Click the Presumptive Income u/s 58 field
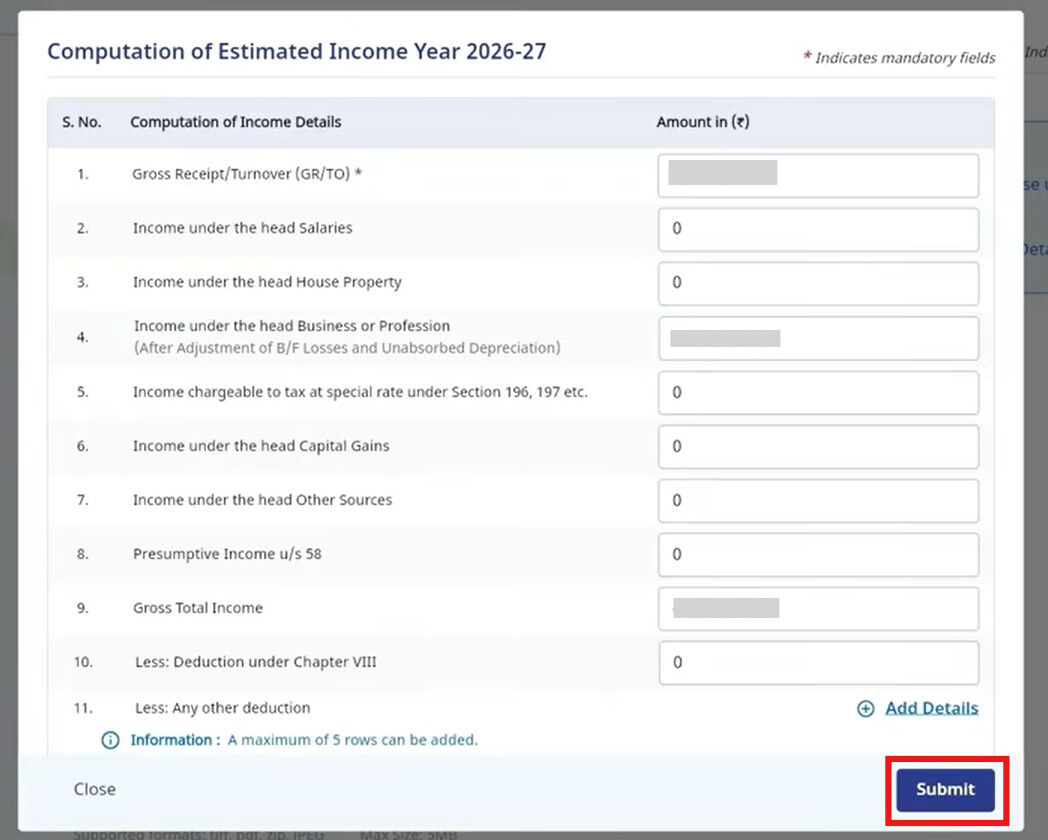Screen dimensions: 1048x840 point(818,555)
